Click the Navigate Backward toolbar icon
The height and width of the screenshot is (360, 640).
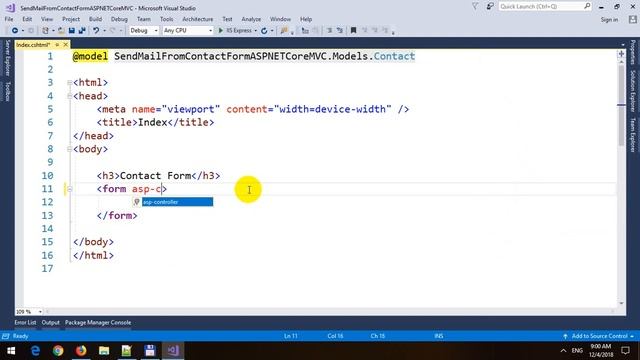[15, 31]
